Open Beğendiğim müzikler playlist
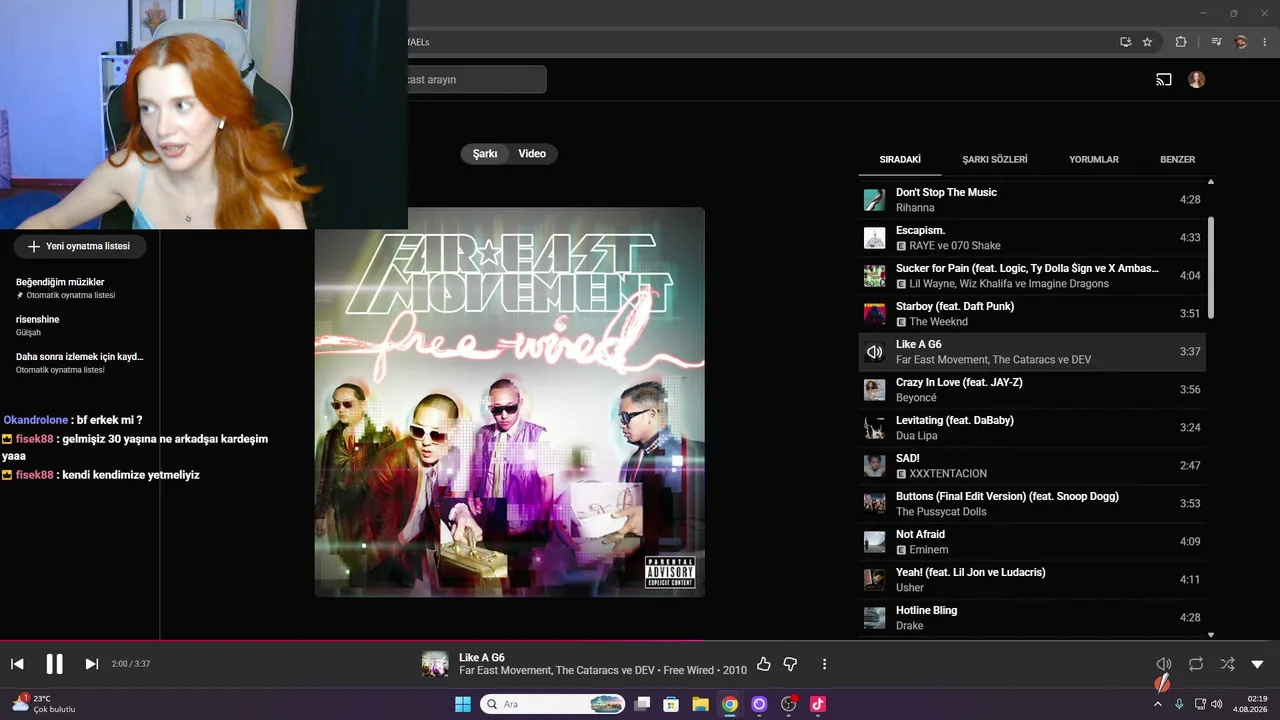The width and height of the screenshot is (1280, 720). coord(80,288)
